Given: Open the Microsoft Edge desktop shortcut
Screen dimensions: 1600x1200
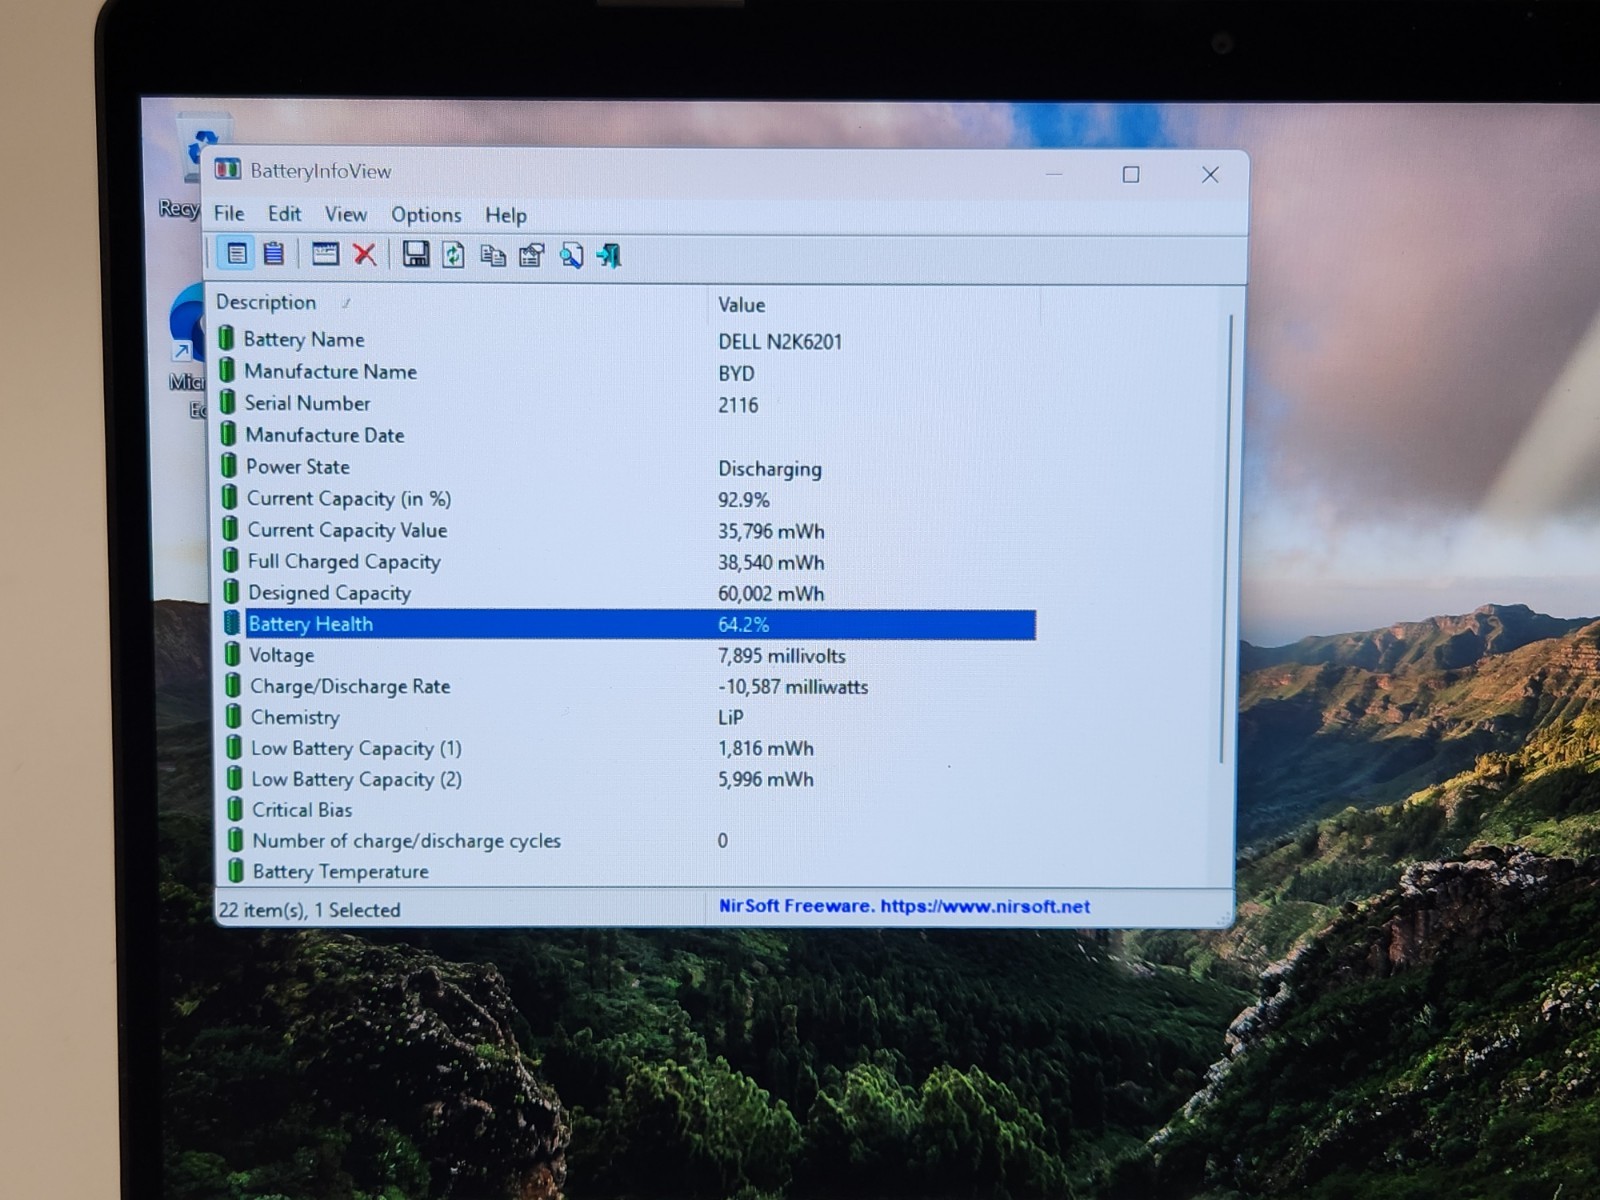Looking at the screenshot, I should [190, 350].
